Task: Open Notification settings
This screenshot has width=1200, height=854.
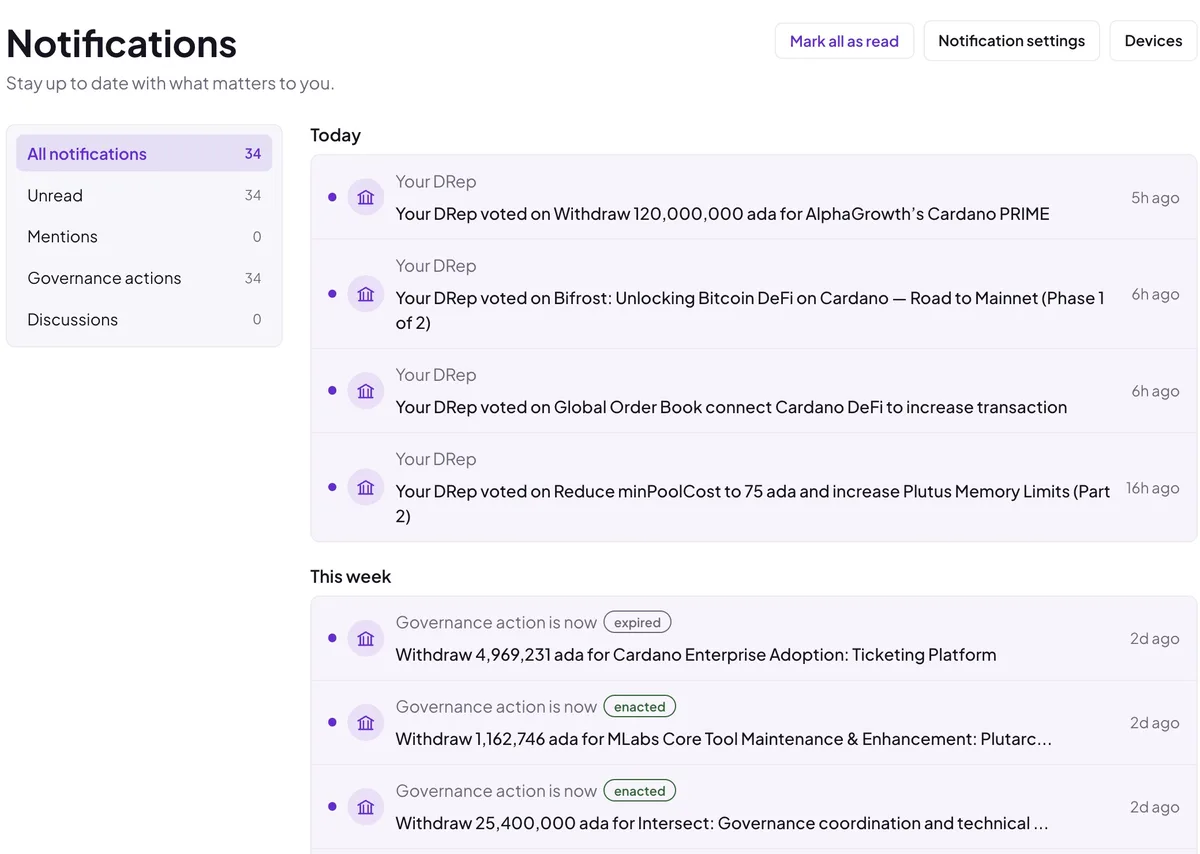Action: 1011,41
